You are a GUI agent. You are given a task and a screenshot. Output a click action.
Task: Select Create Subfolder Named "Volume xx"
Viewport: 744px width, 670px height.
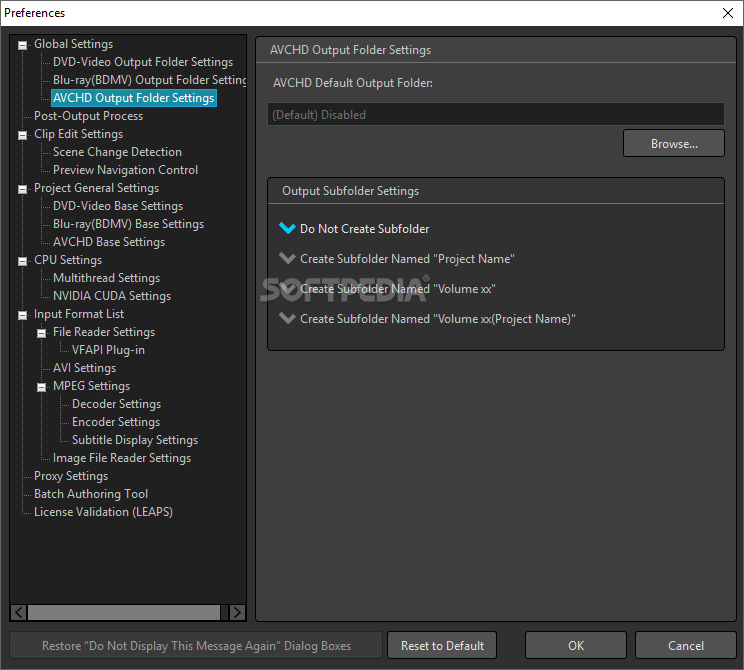(388, 288)
